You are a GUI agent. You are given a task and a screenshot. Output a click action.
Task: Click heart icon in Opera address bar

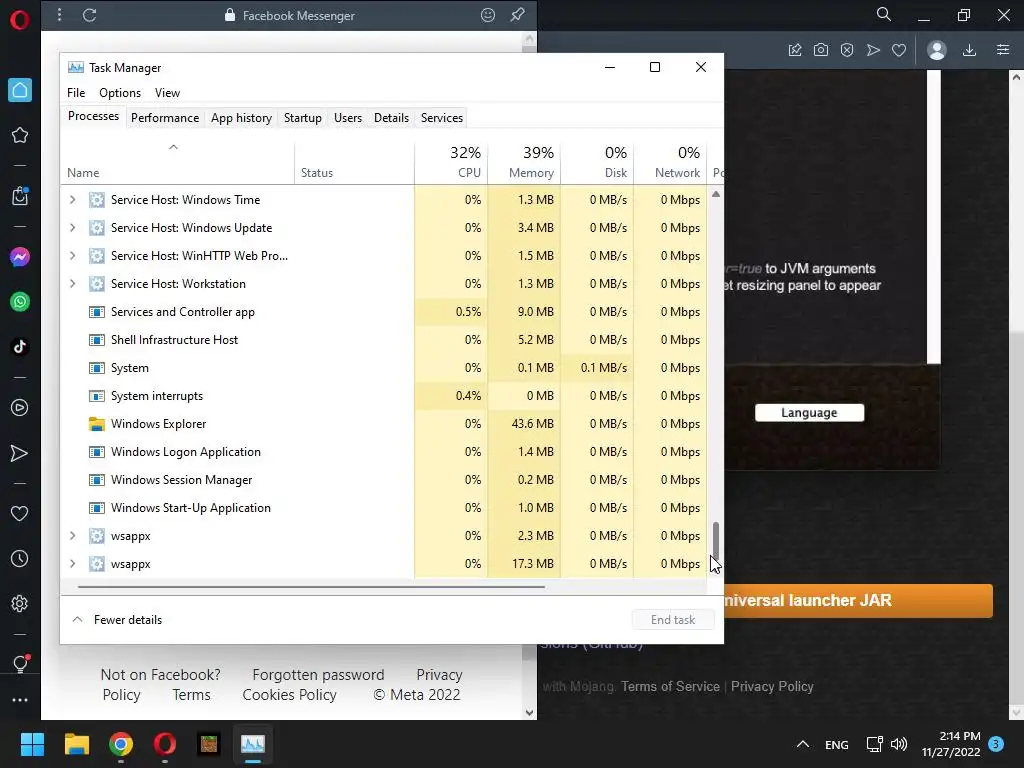899,50
